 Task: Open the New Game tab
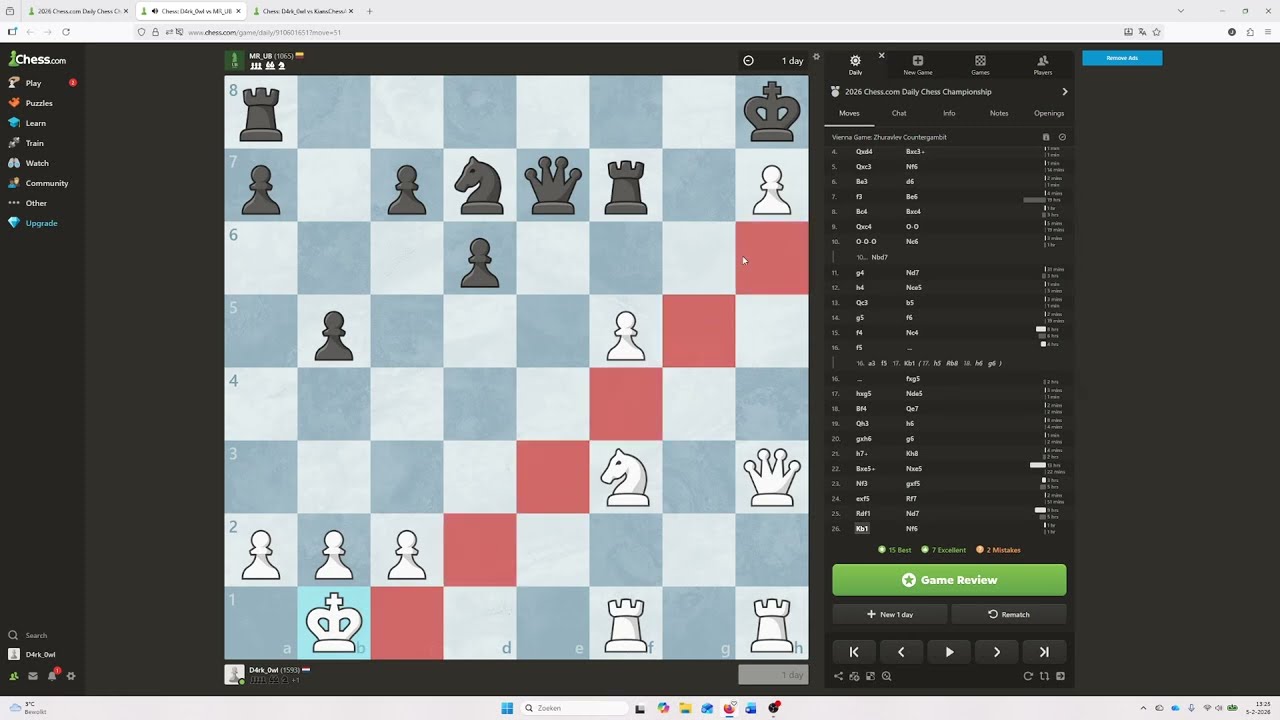pos(917,65)
